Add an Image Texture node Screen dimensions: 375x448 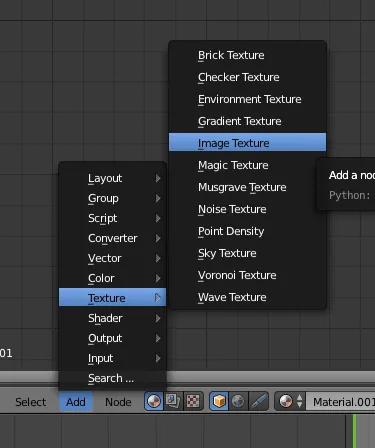(x=247, y=142)
